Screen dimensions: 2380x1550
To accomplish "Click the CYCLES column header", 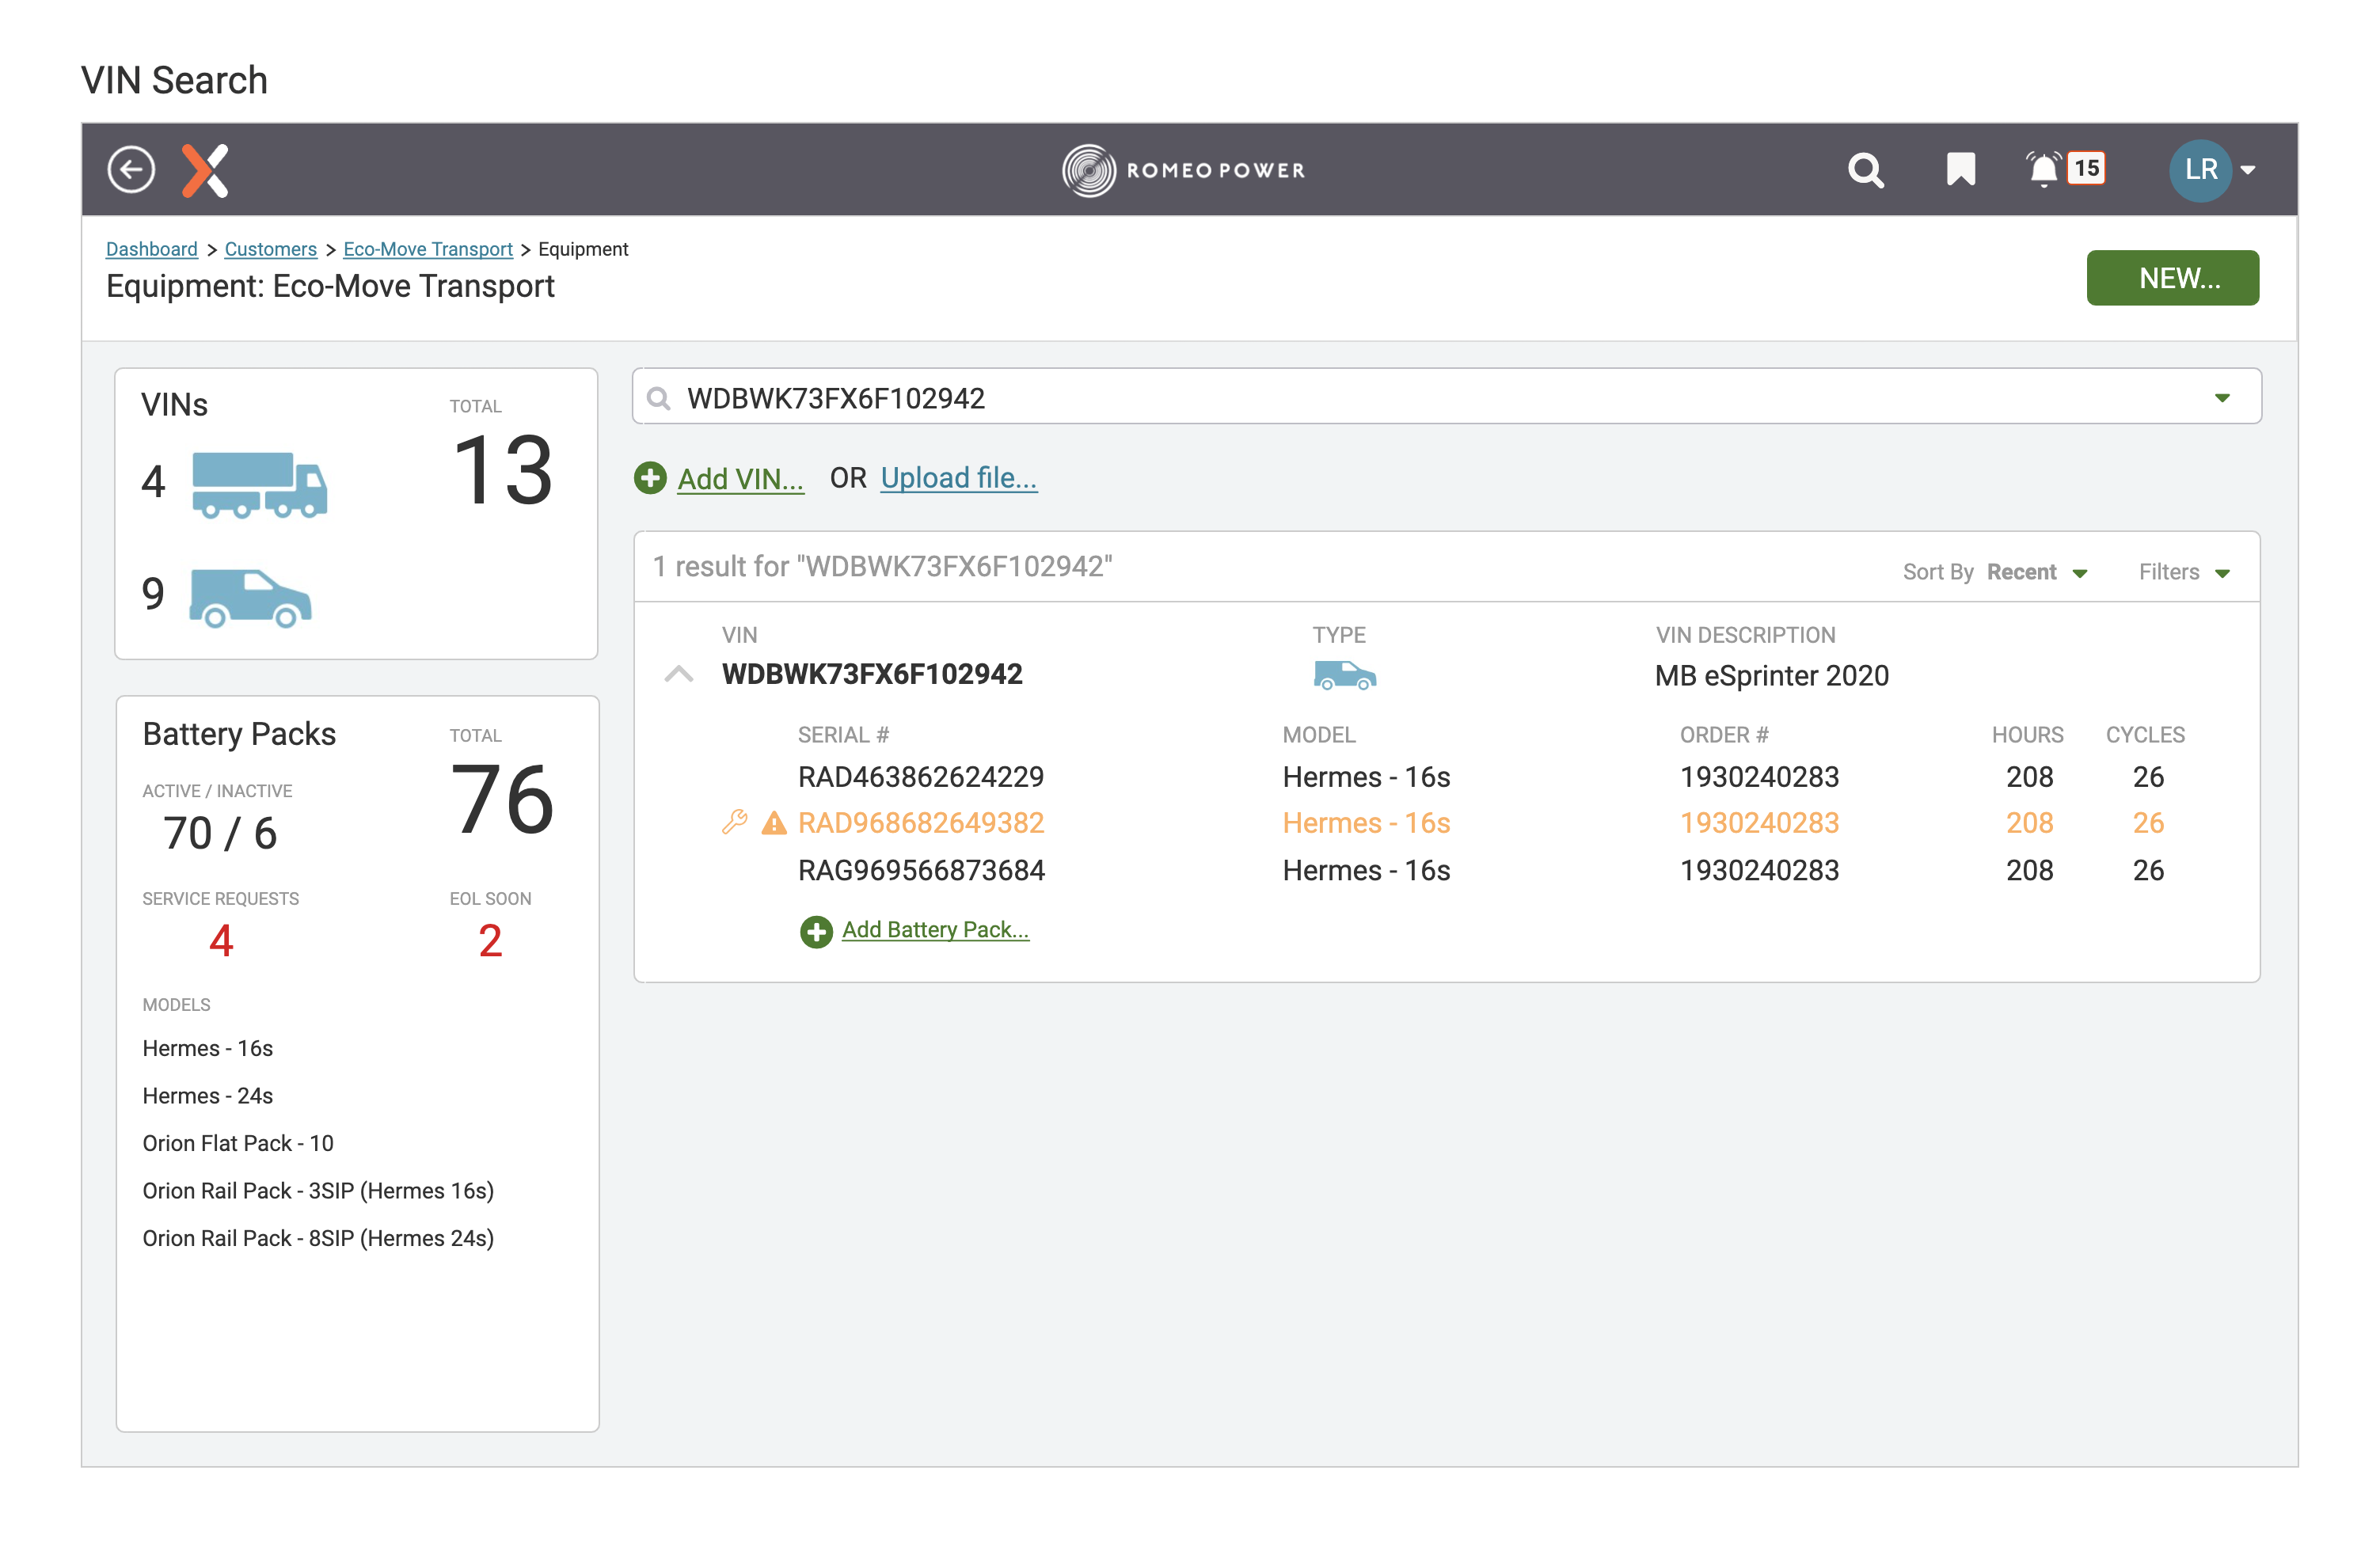I will 2145,735.
